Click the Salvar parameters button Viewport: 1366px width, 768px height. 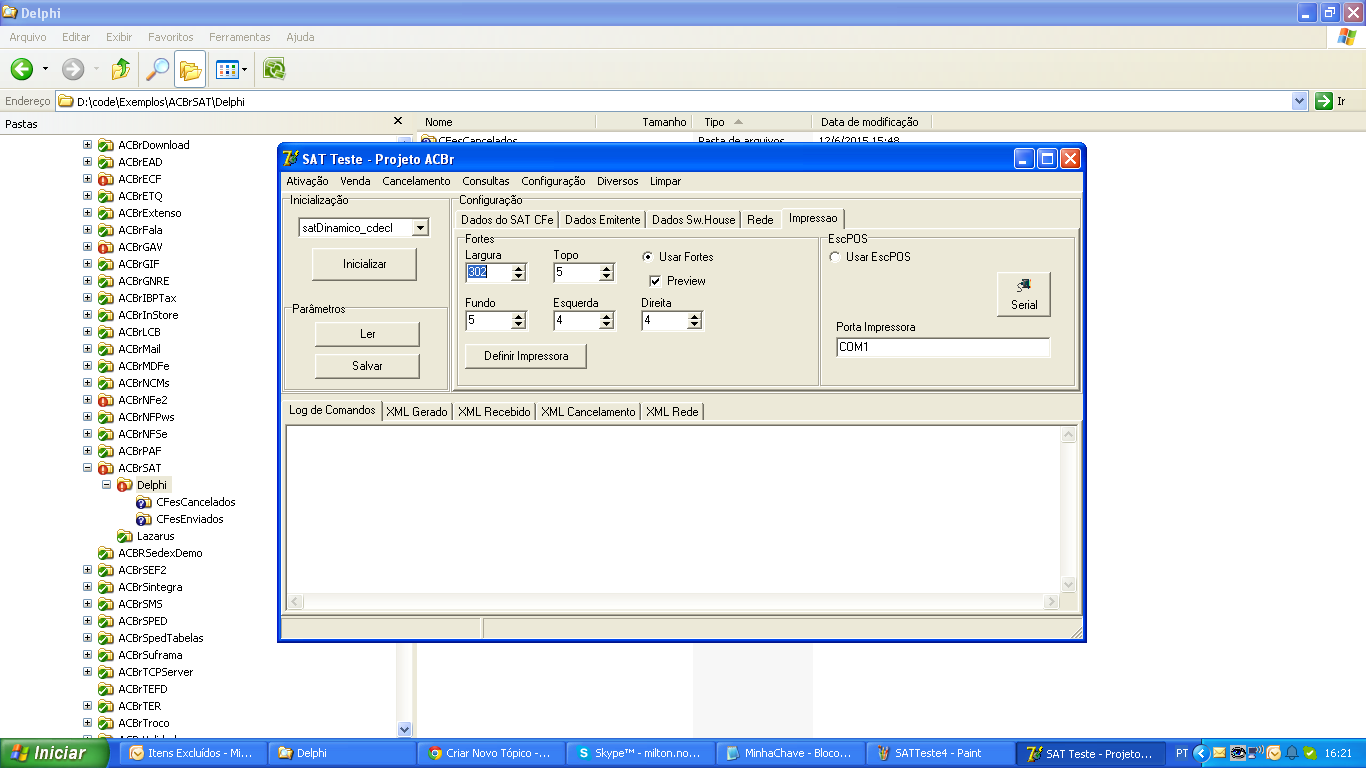[x=367, y=366]
